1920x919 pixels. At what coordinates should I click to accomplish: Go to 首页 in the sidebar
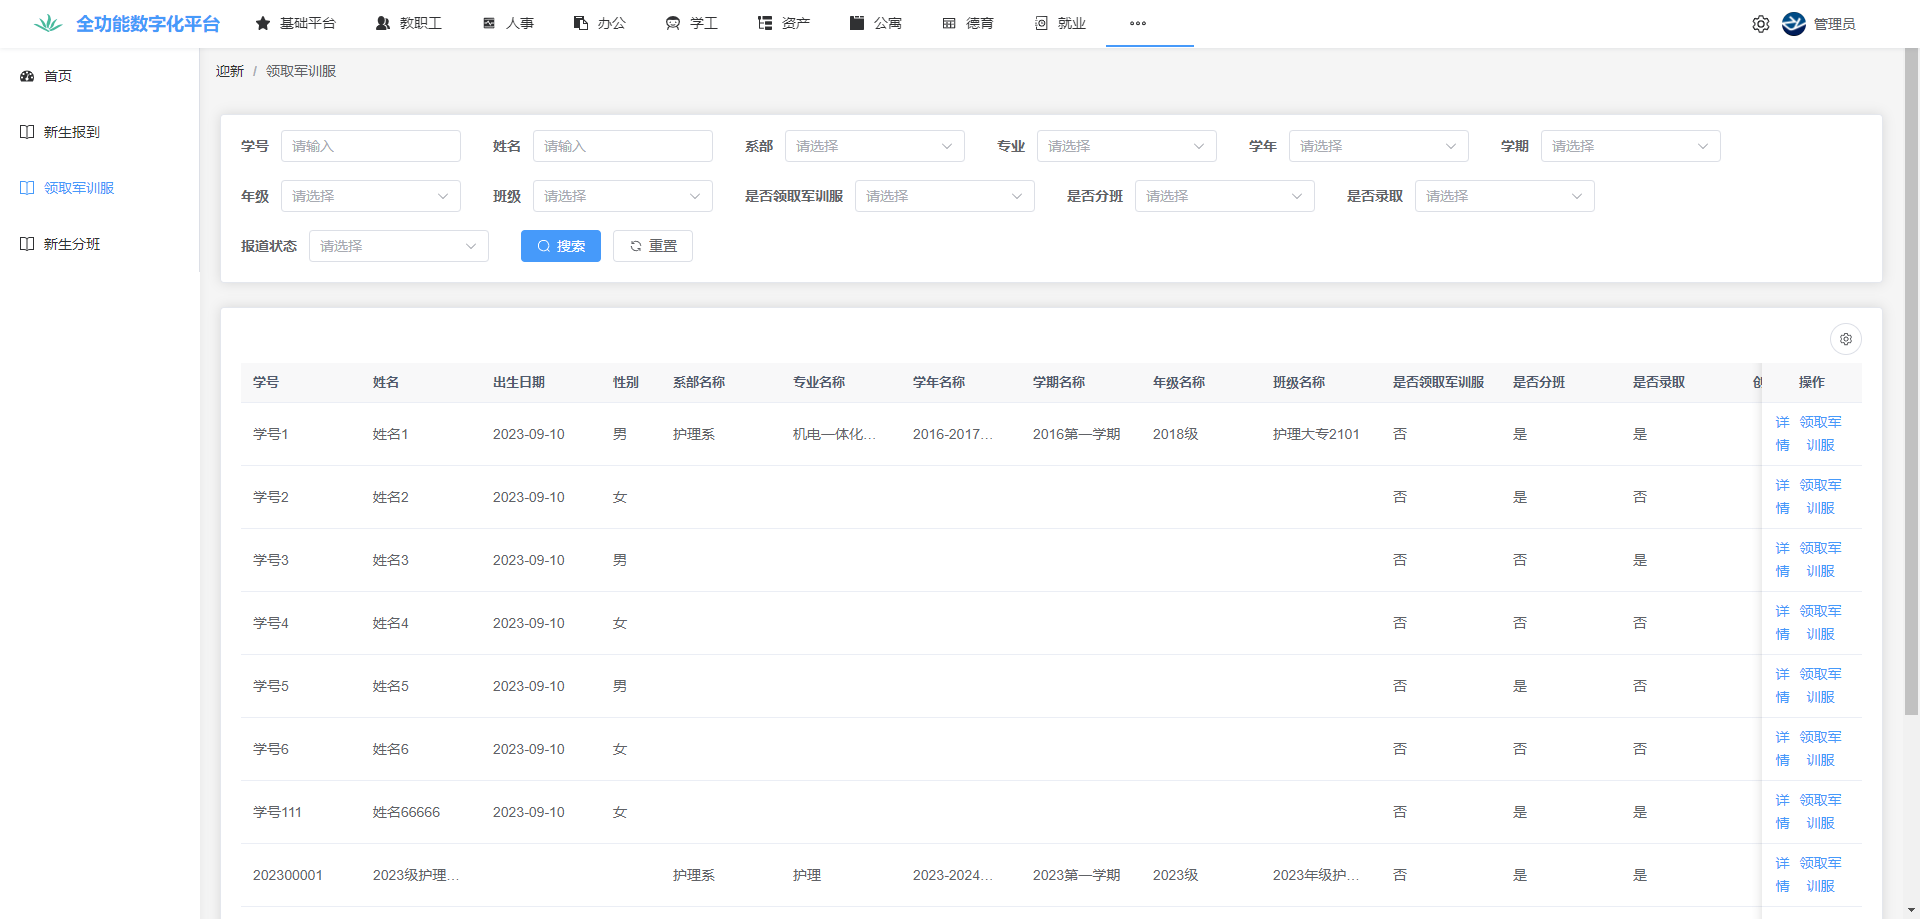pyautogui.click(x=58, y=76)
